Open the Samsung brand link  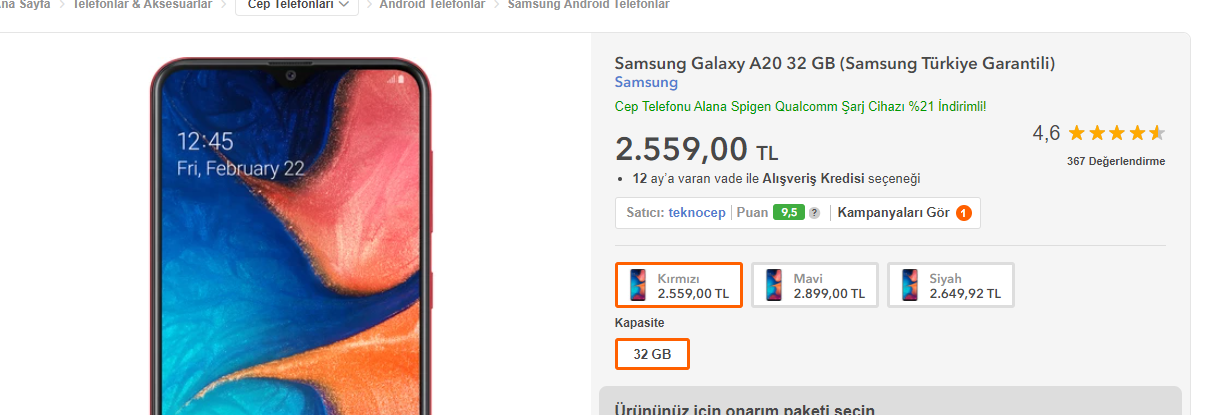coord(646,83)
